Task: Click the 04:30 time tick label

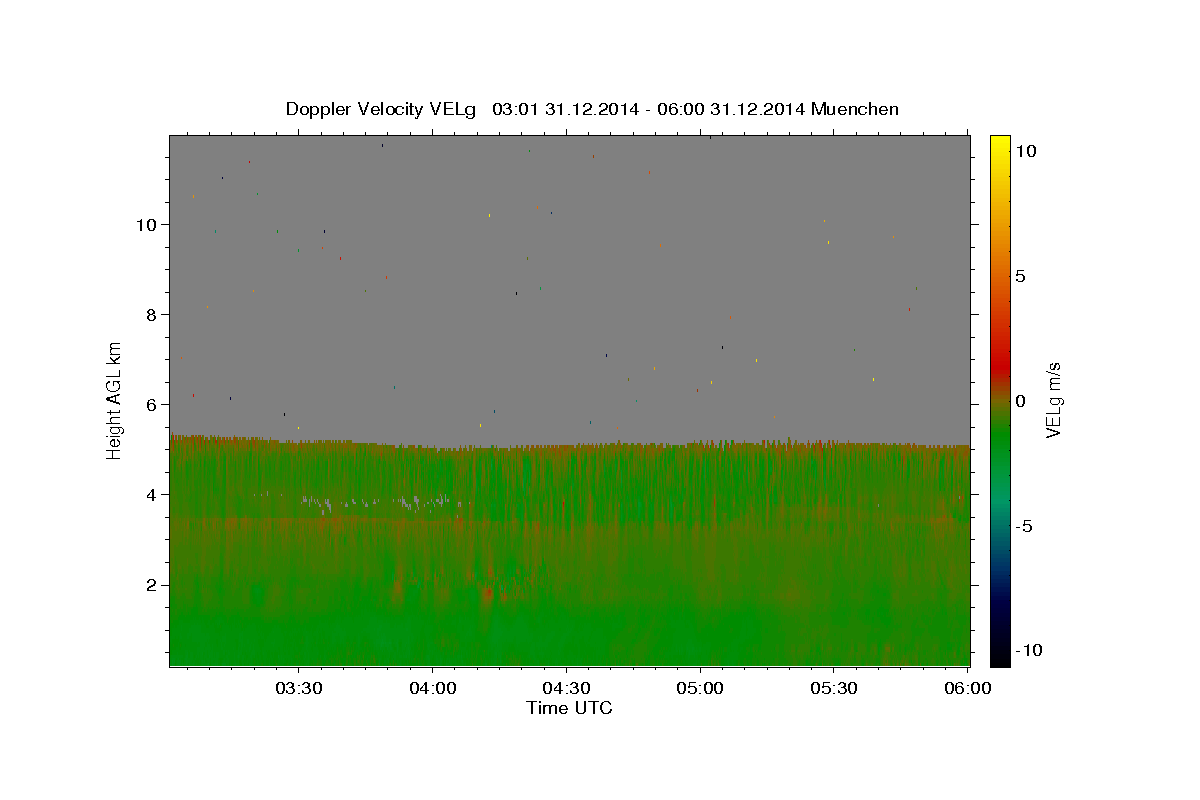Action: coord(566,689)
